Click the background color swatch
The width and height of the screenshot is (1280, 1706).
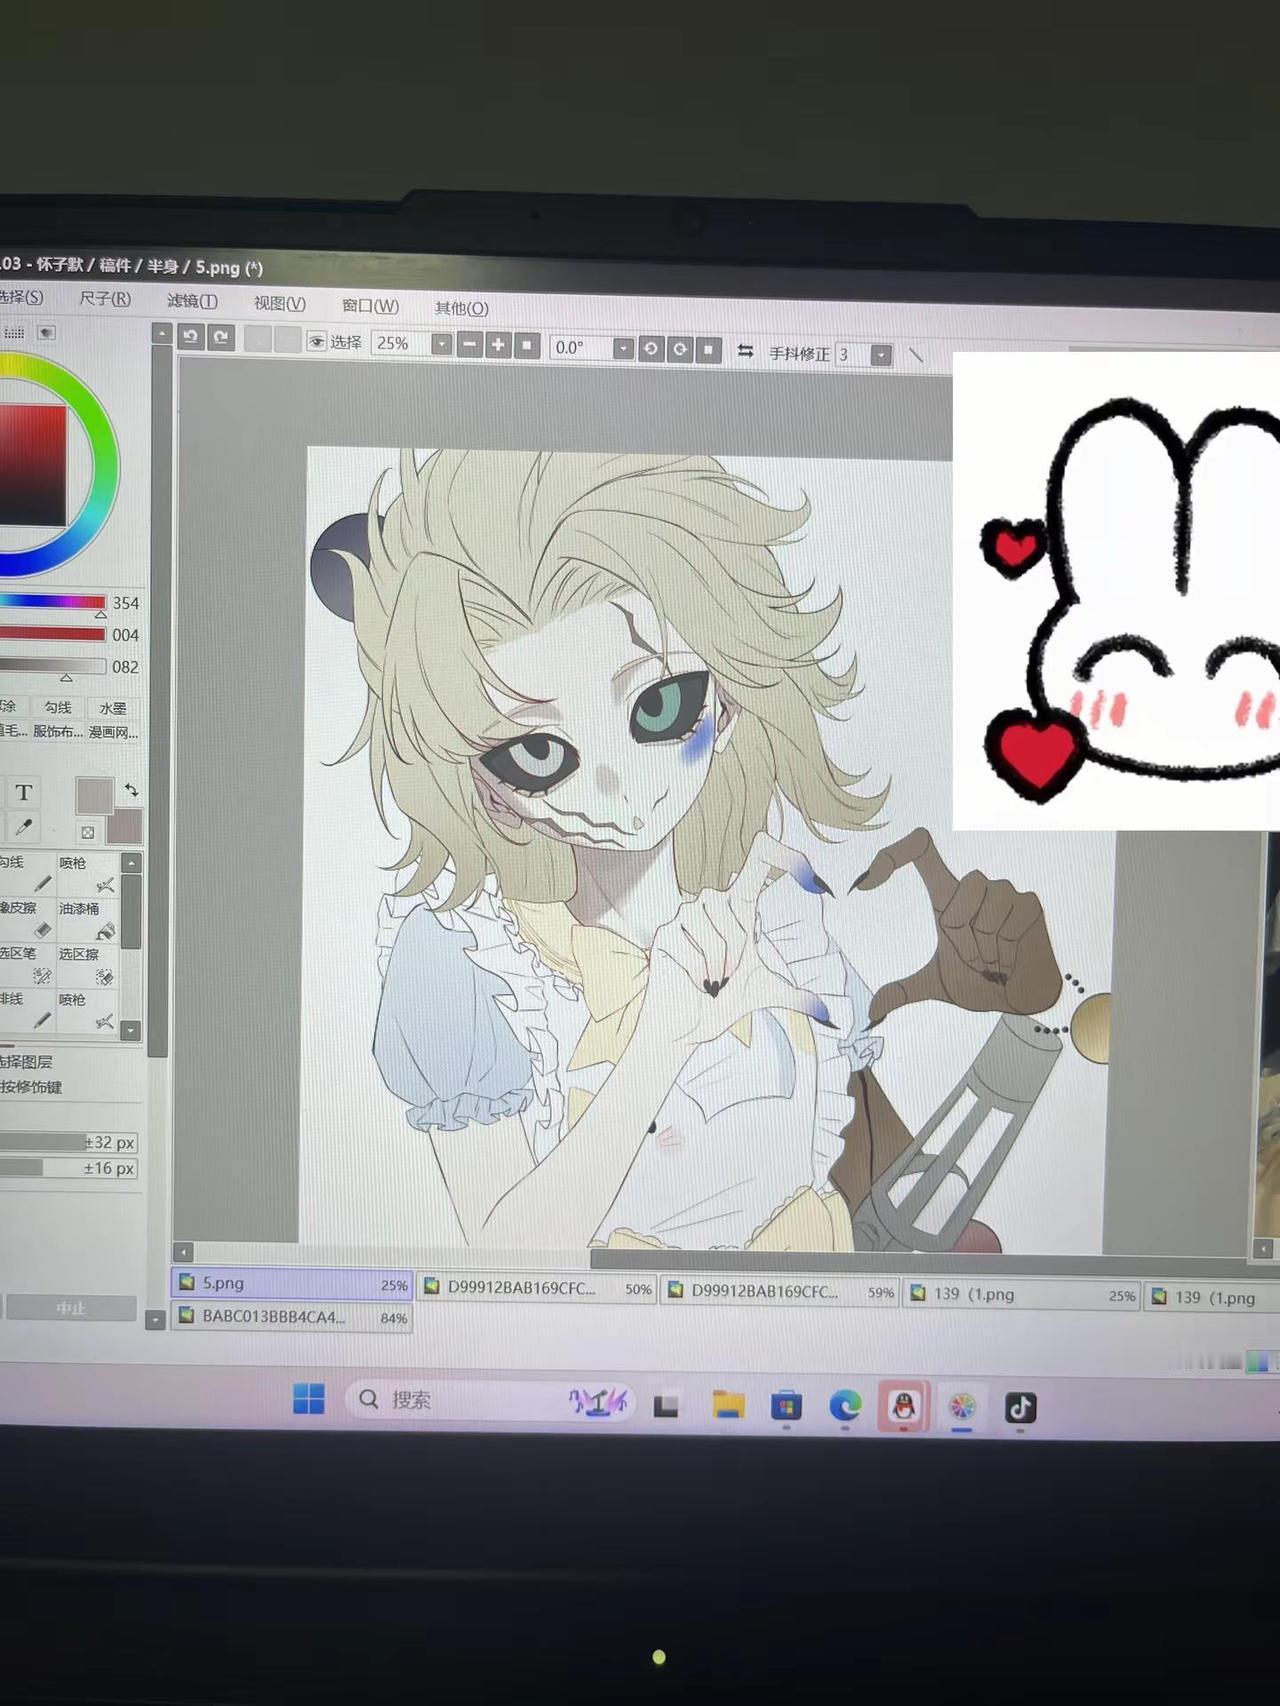pos(126,827)
